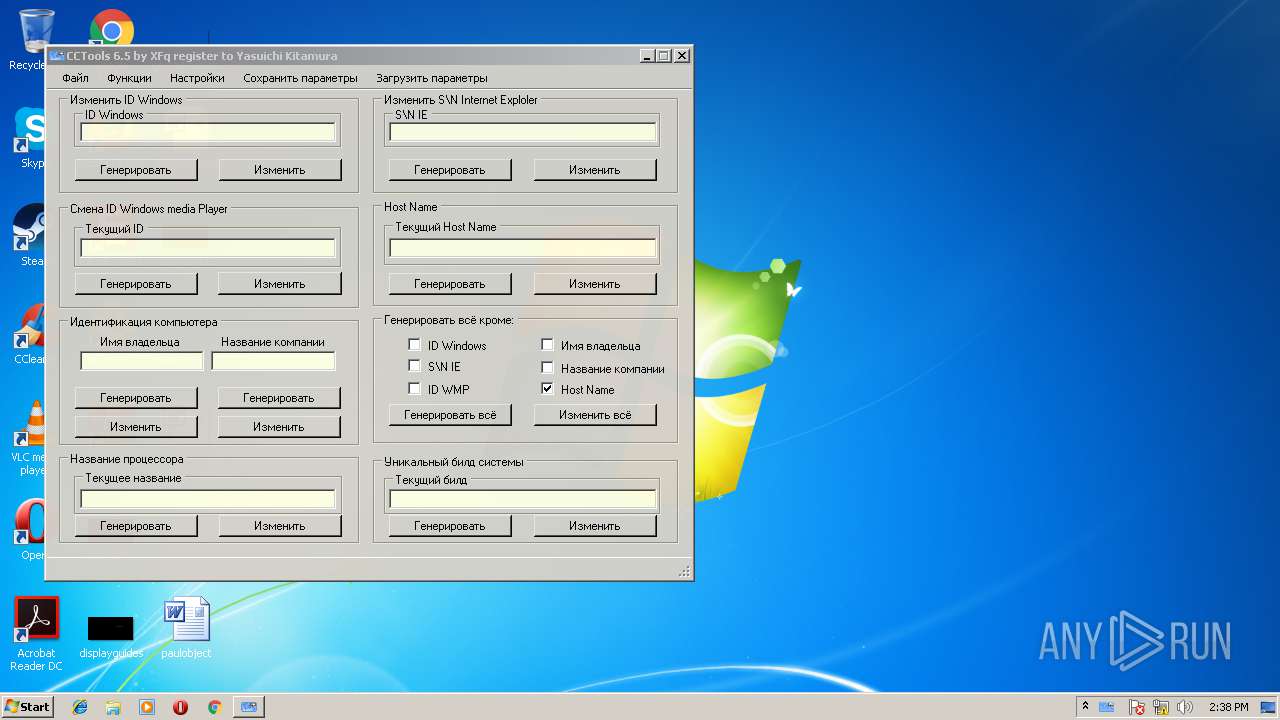Enable the ID Windows checkbox
This screenshot has height=720, width=1280.
coord(415,345)
